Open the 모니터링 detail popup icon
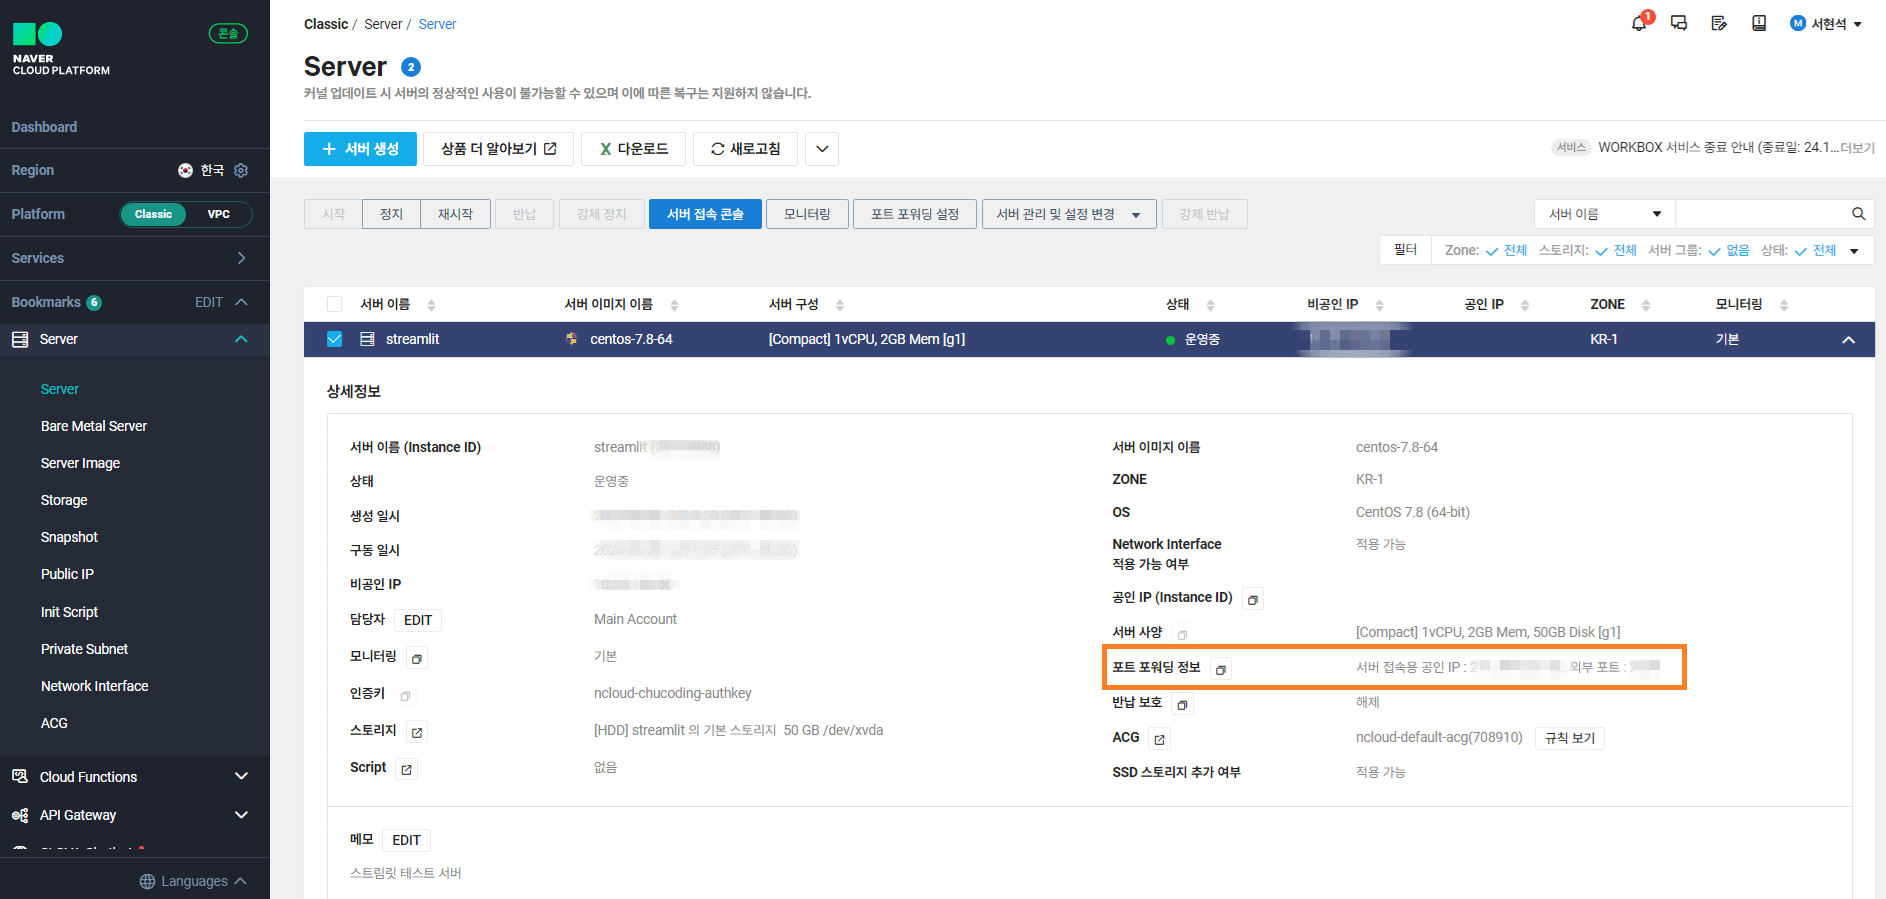 (417, 658)
